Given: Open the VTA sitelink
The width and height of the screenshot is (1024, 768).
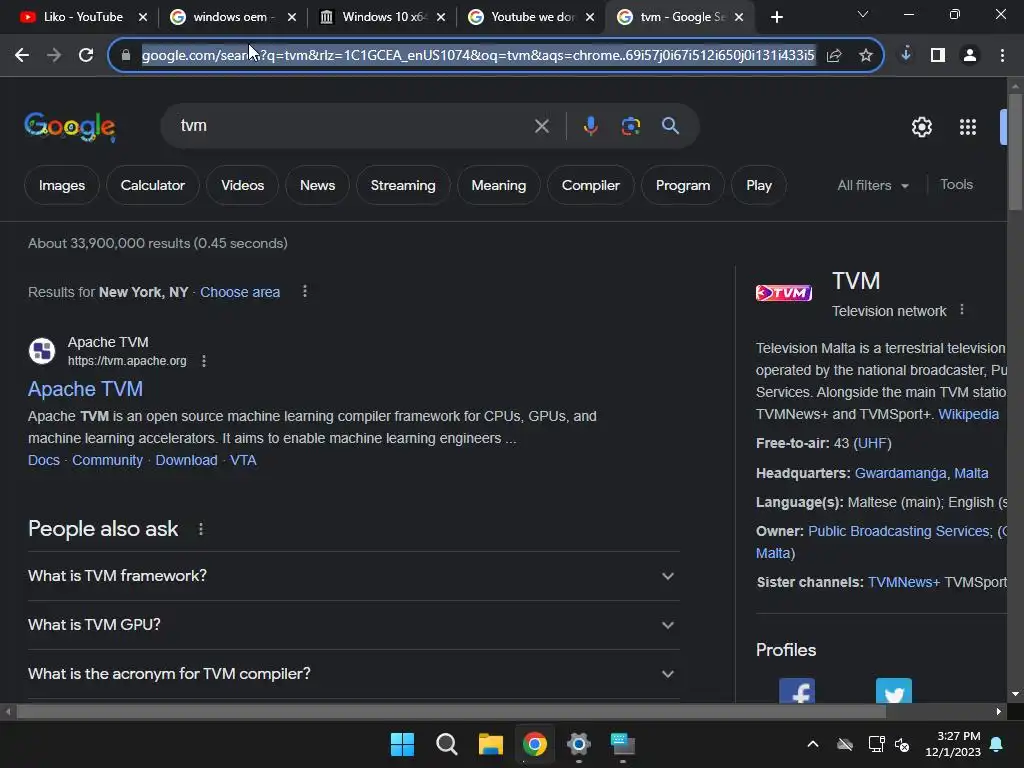Looking at the screenshot, I should tap(243, 460).
